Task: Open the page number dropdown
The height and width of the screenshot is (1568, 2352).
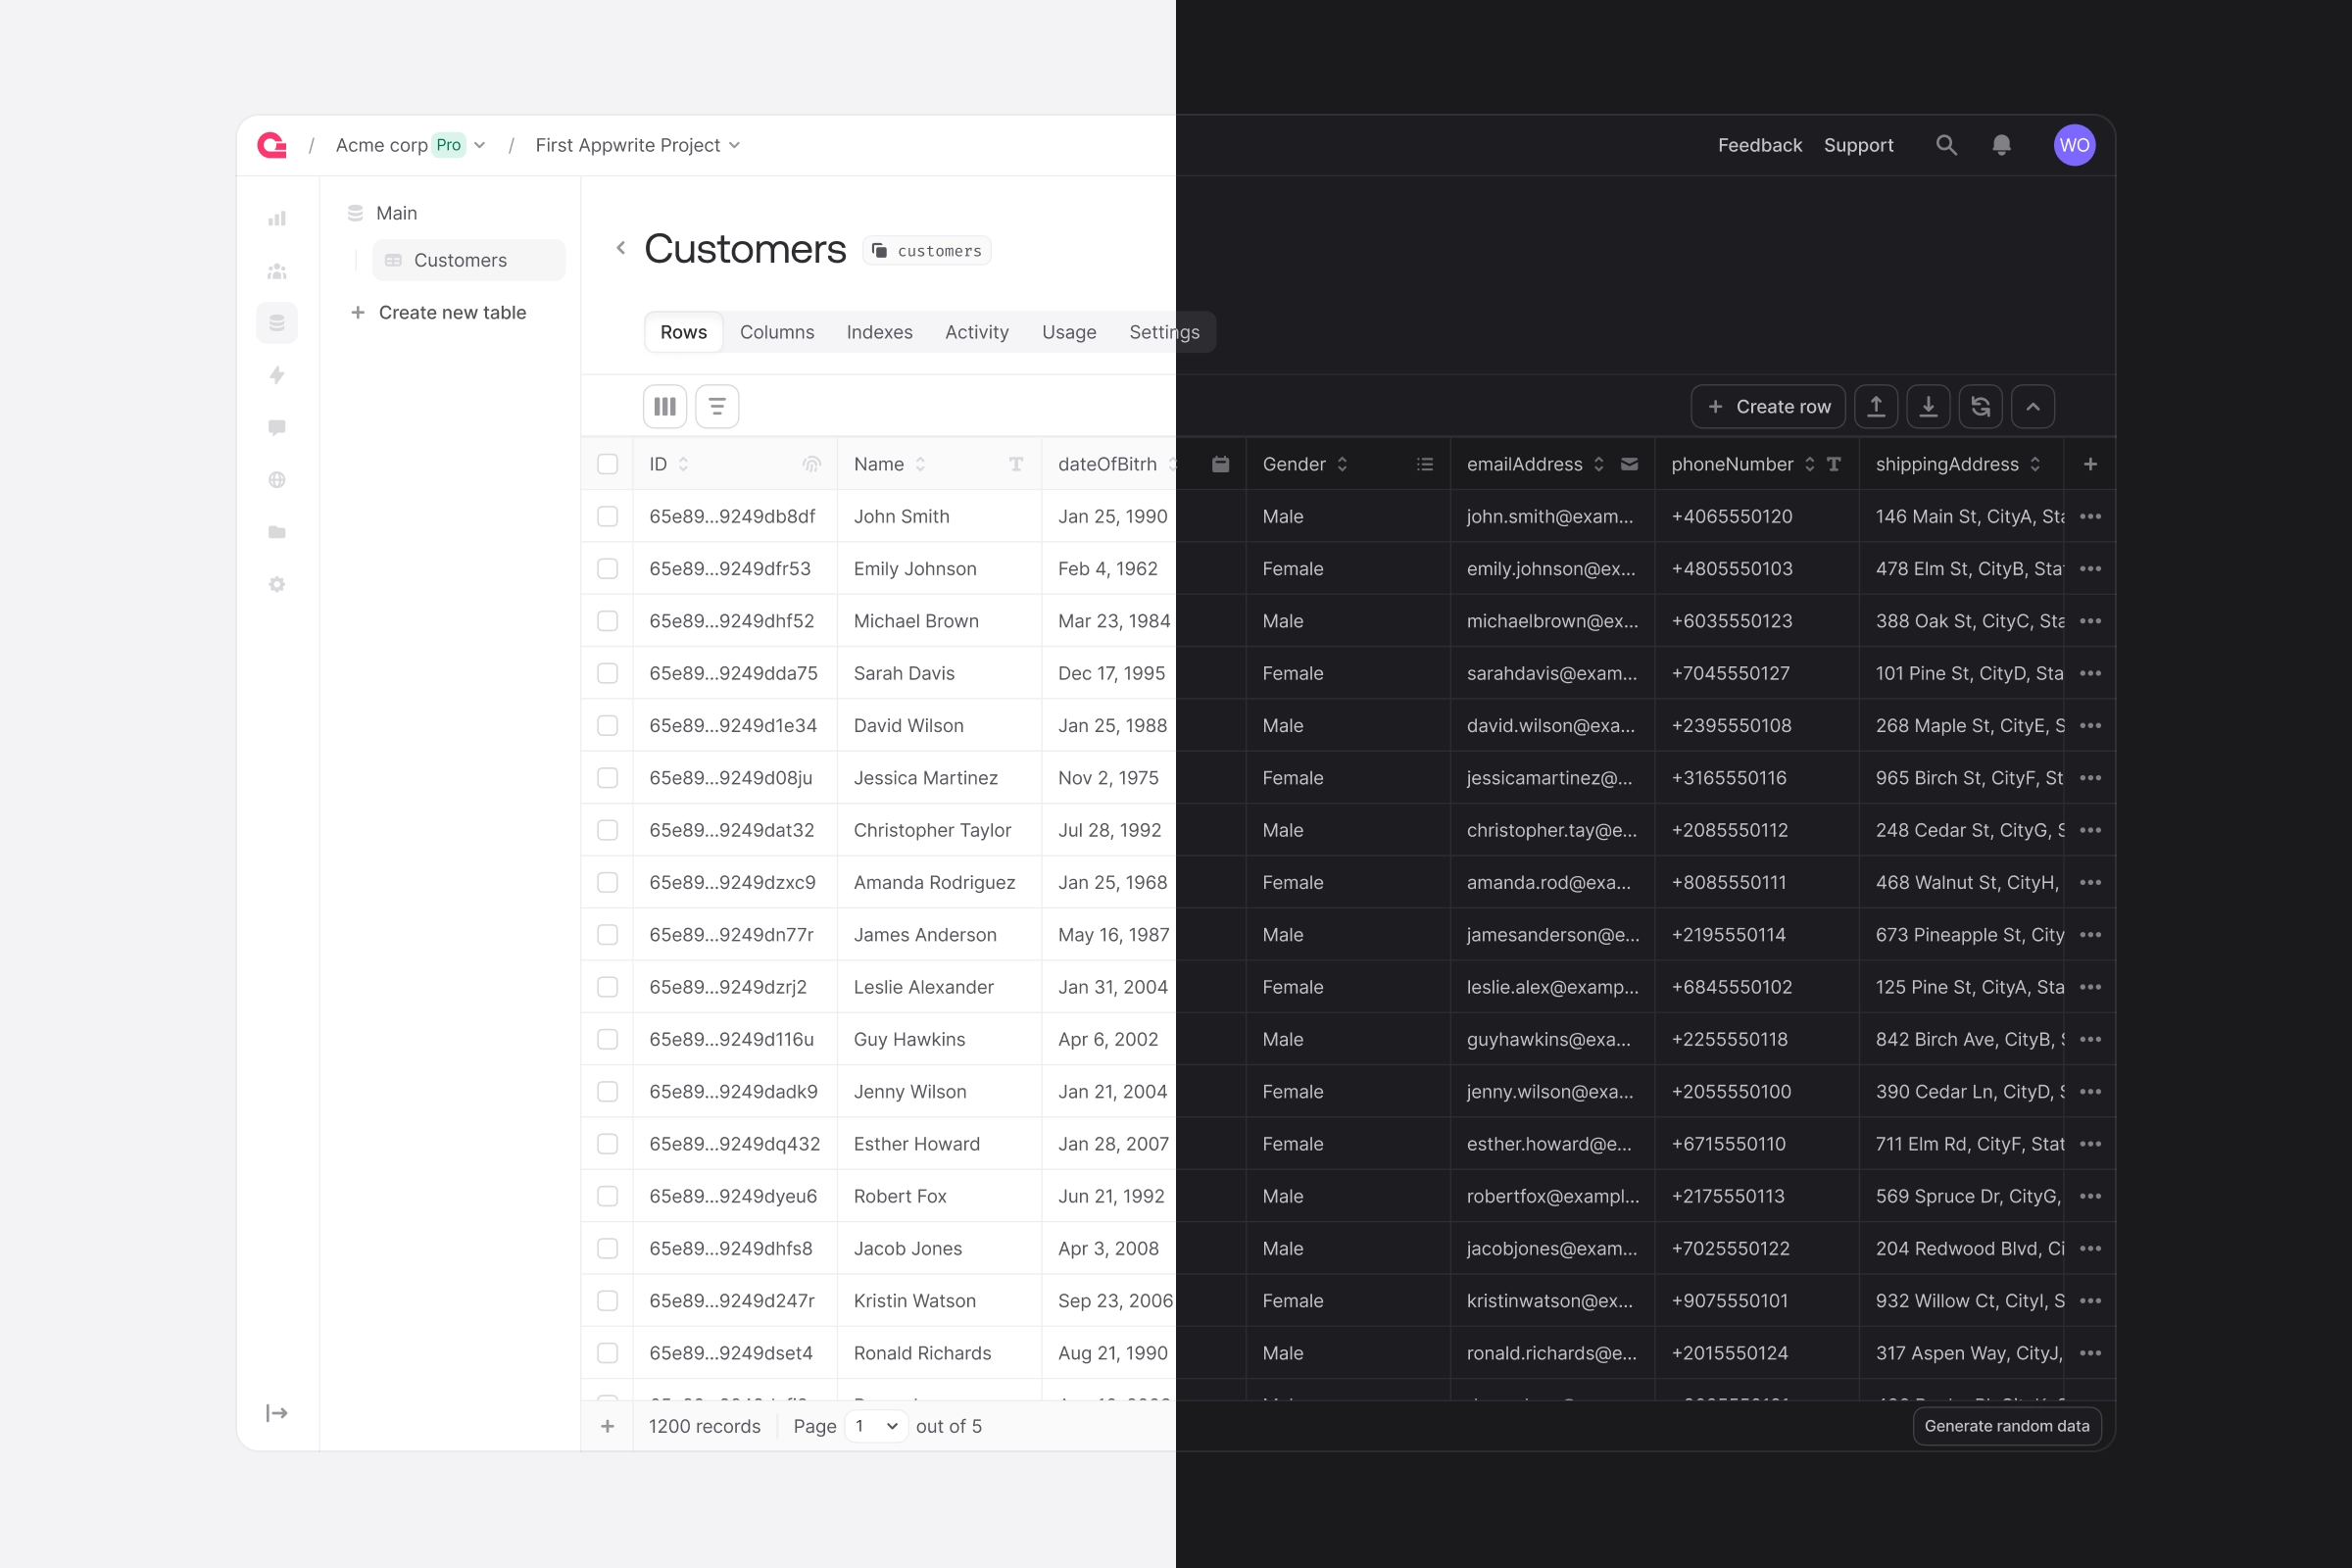Action: pyautogui.click(x=876, y=1426)
